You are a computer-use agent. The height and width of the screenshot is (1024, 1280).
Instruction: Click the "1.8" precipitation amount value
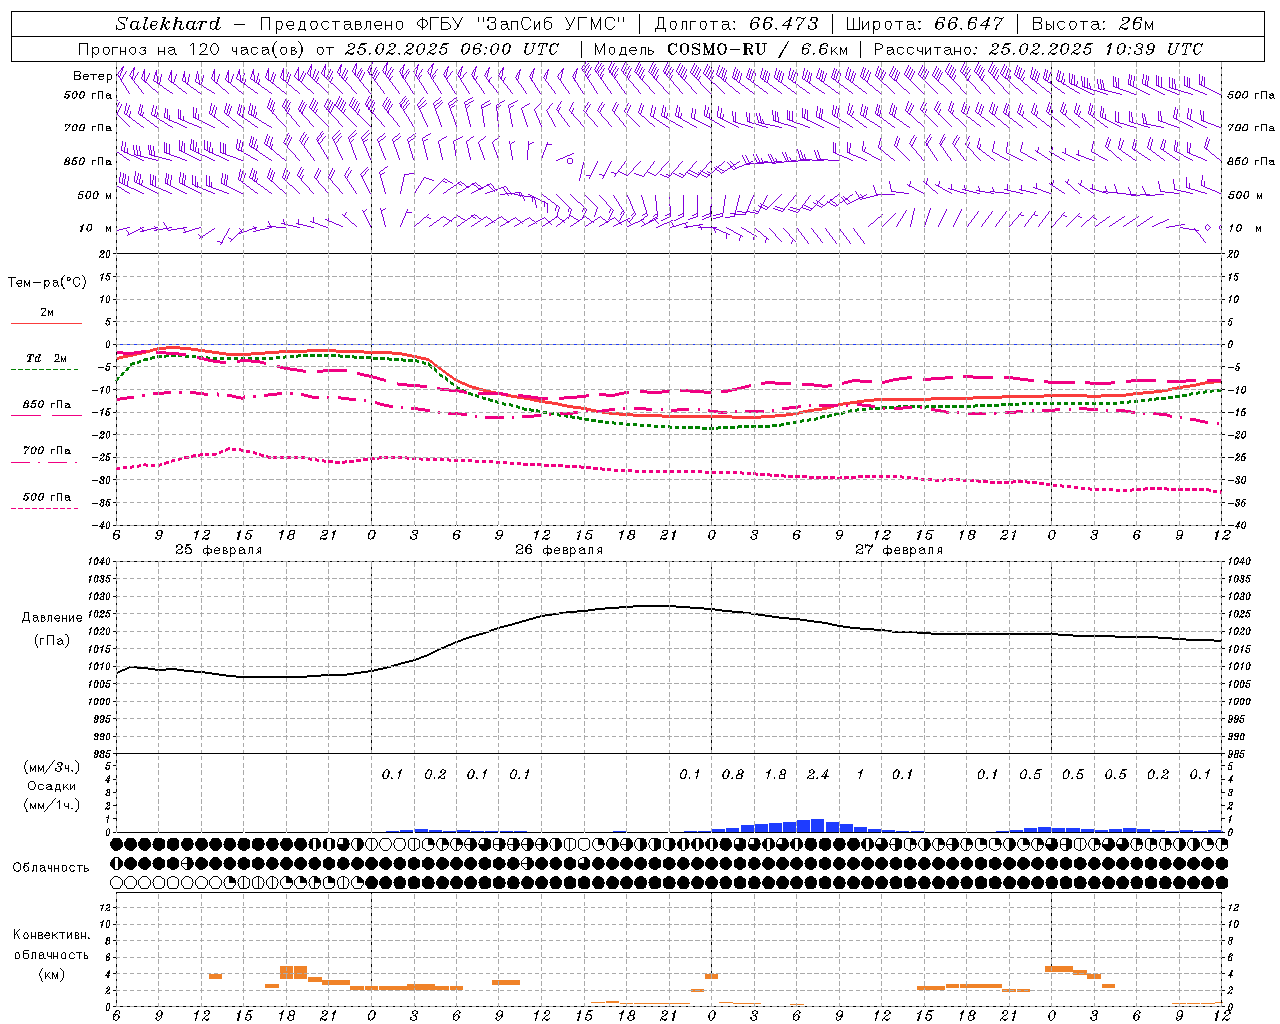pyautogui.click(x=775, y=774)
